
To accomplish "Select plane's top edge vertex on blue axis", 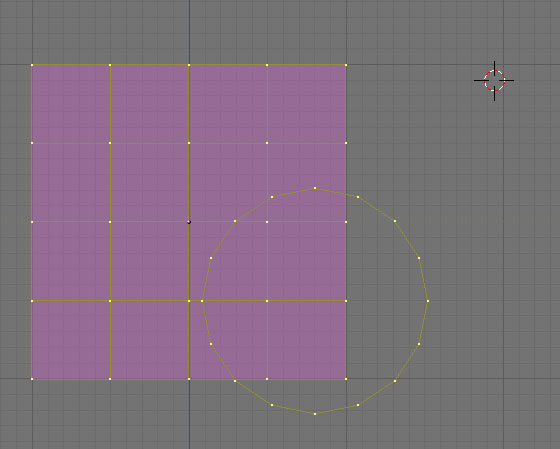I will click(189, 65).
